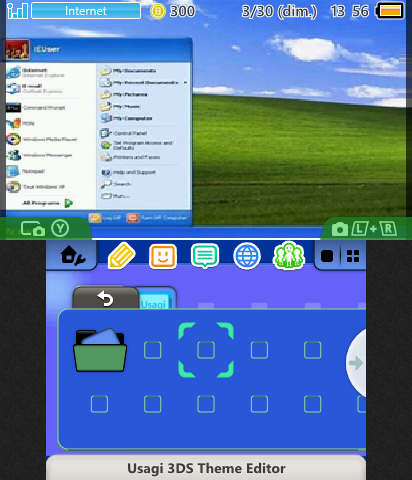Open Control Panel in XP start menu
Image resolution: width=412 pixels, height=480 pixels.
[124, 133]
